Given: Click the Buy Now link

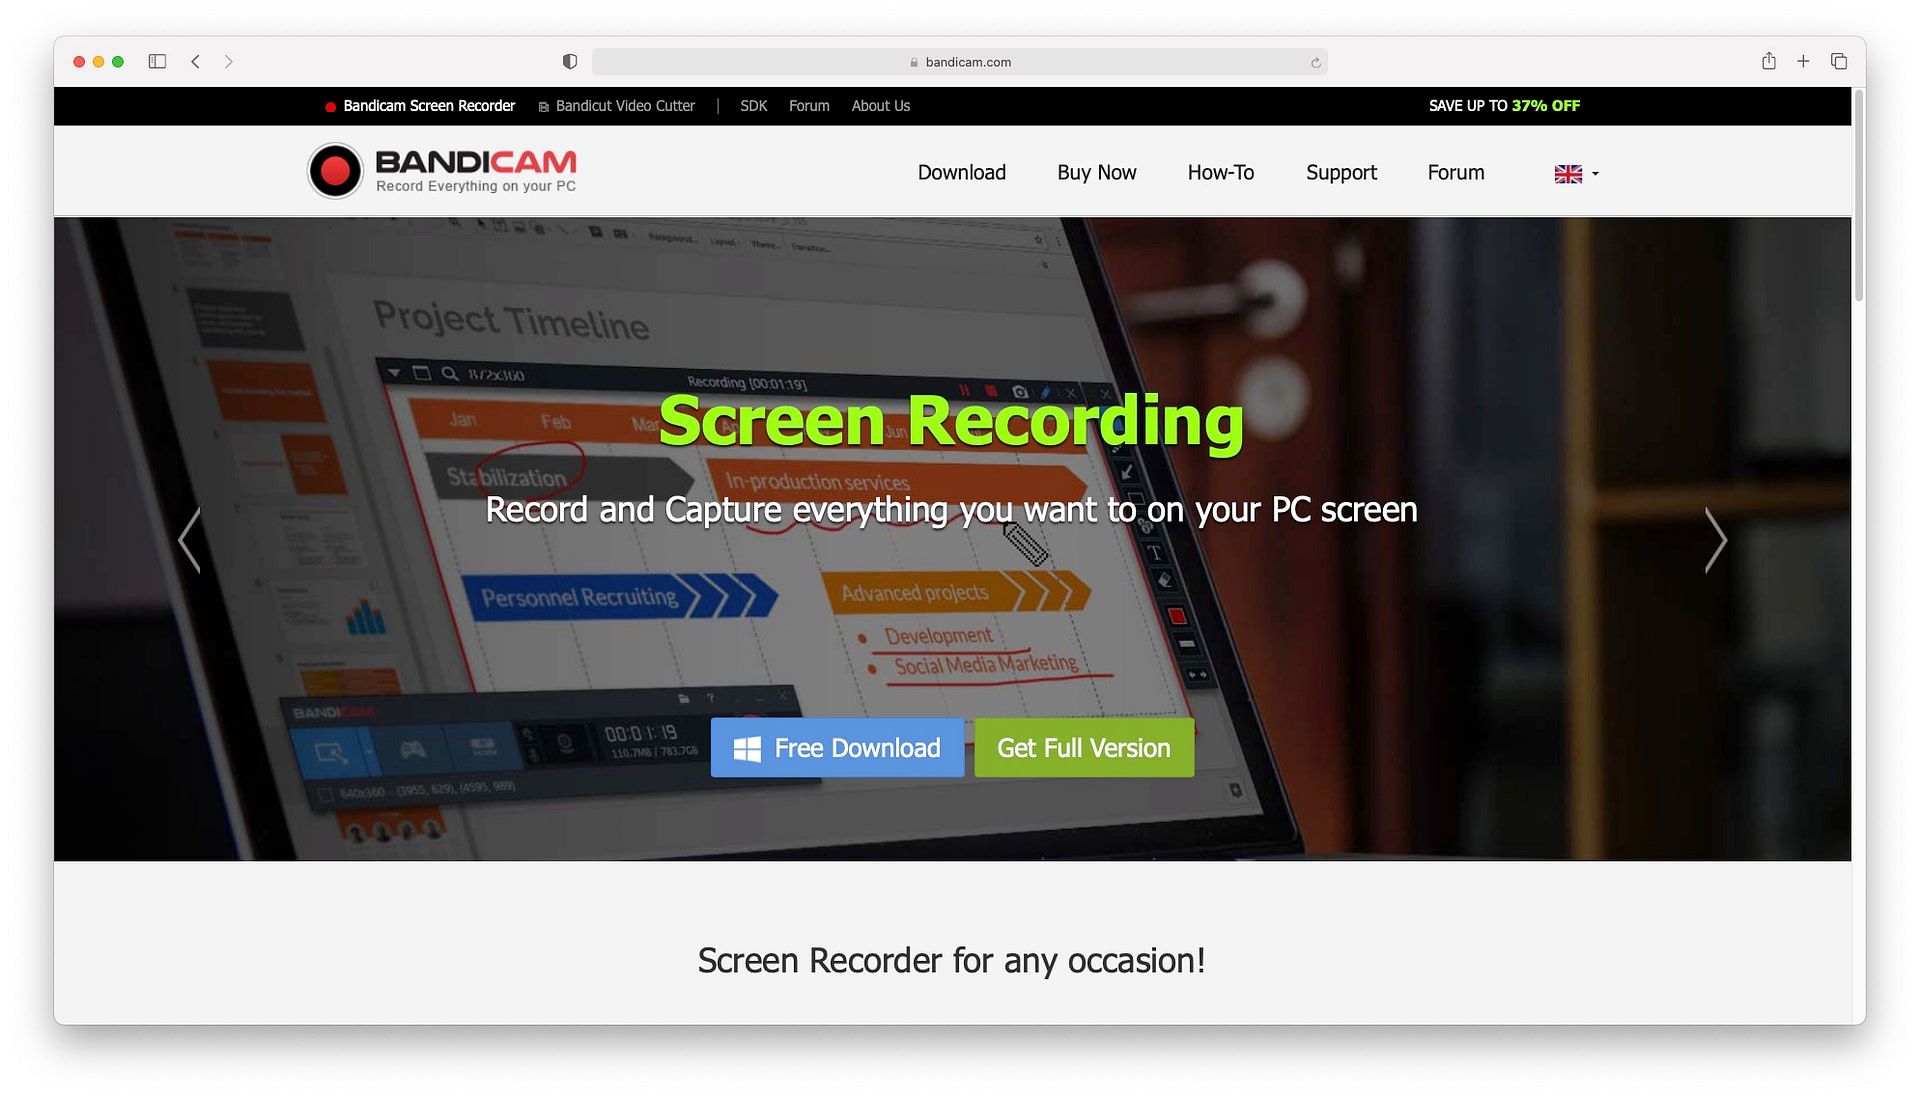Looking at the screenshot, I should click(1096, 173).
